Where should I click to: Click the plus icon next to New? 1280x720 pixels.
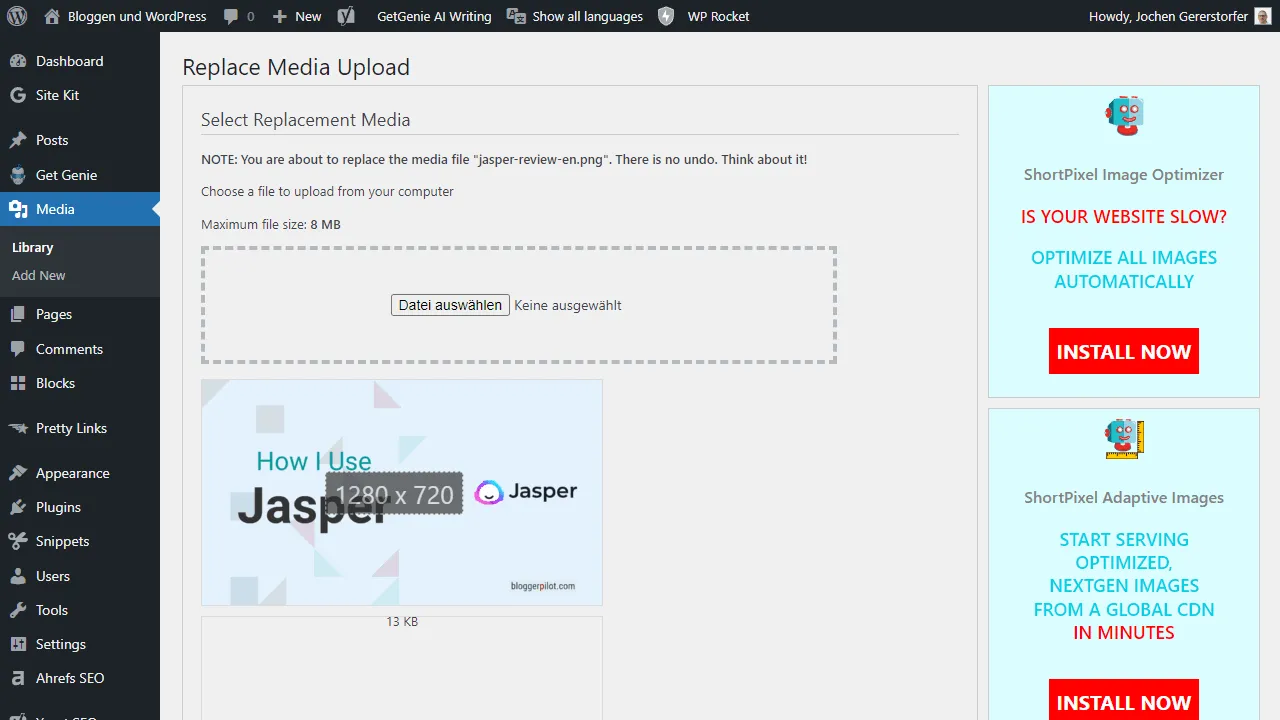pos(280,17)
